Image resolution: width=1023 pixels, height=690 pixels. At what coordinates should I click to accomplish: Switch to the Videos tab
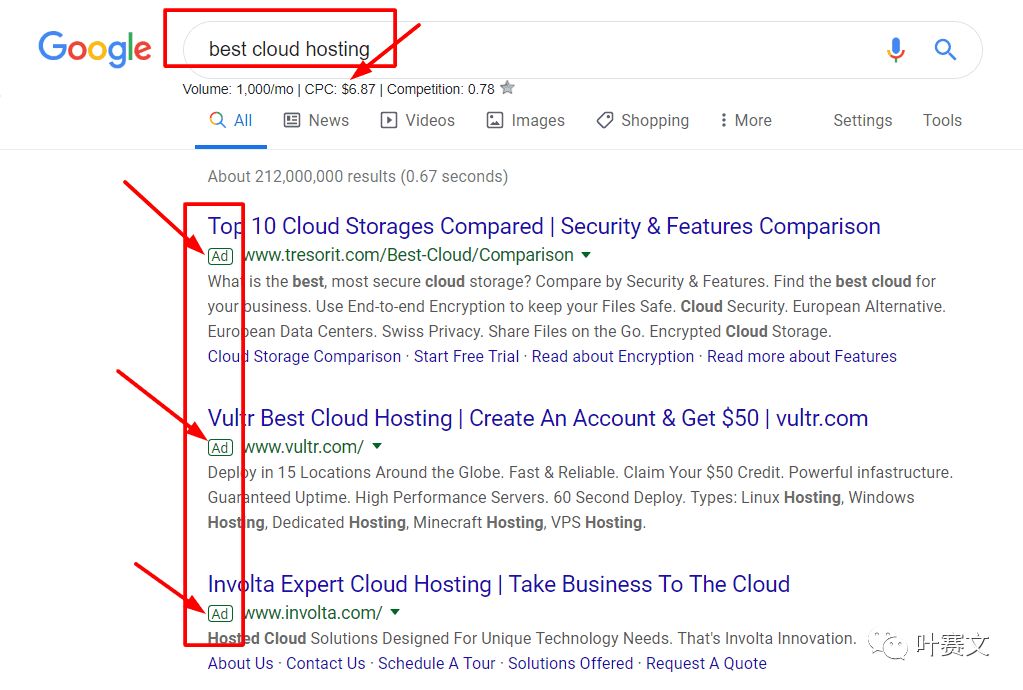418,121
